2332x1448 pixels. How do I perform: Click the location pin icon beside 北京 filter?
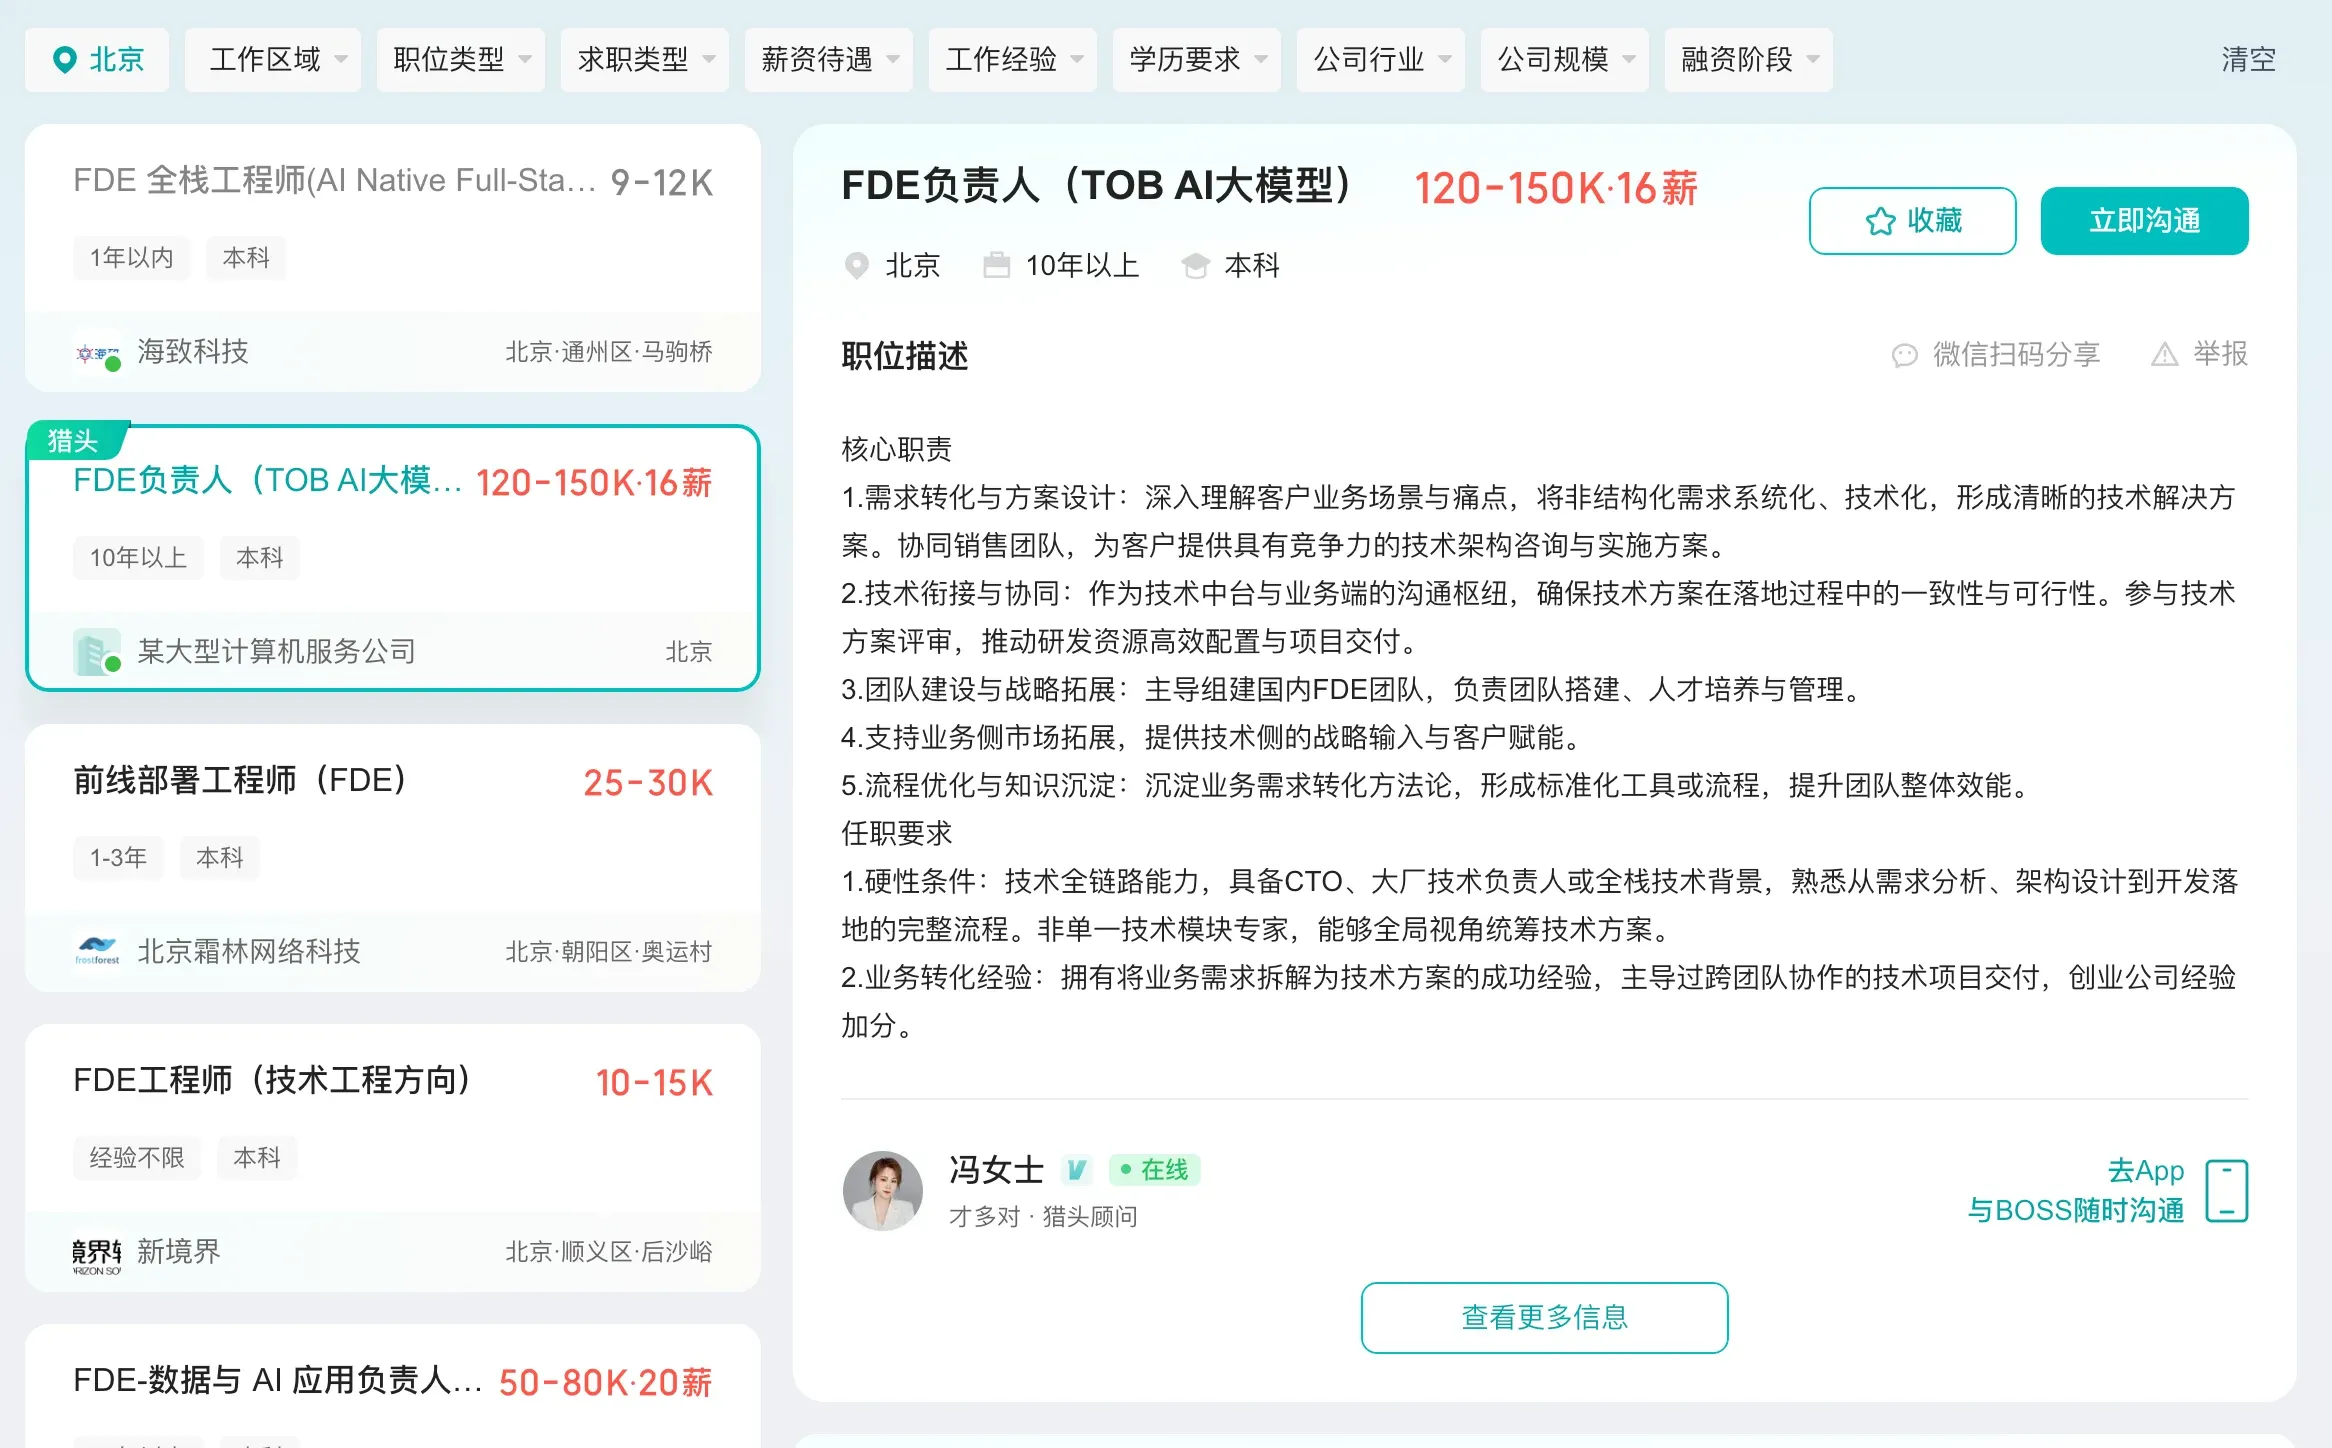64,60
